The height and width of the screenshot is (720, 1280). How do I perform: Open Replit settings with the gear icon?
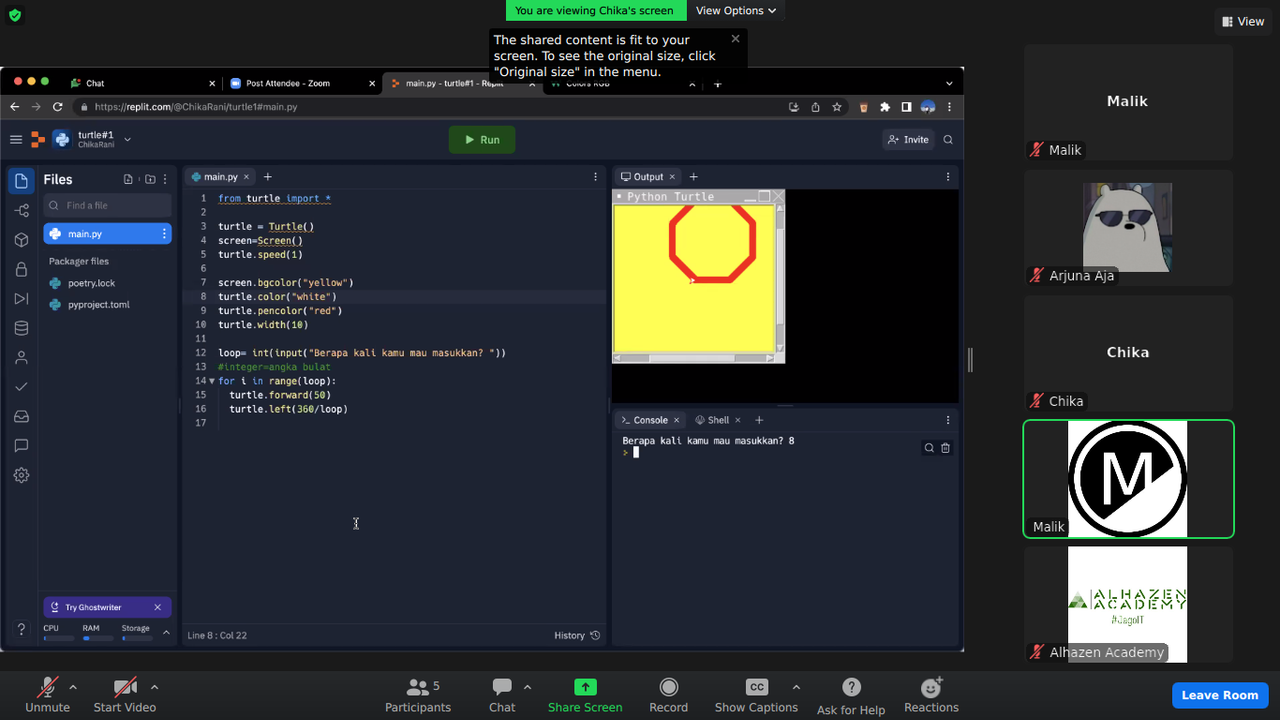(x=21, y=475)
